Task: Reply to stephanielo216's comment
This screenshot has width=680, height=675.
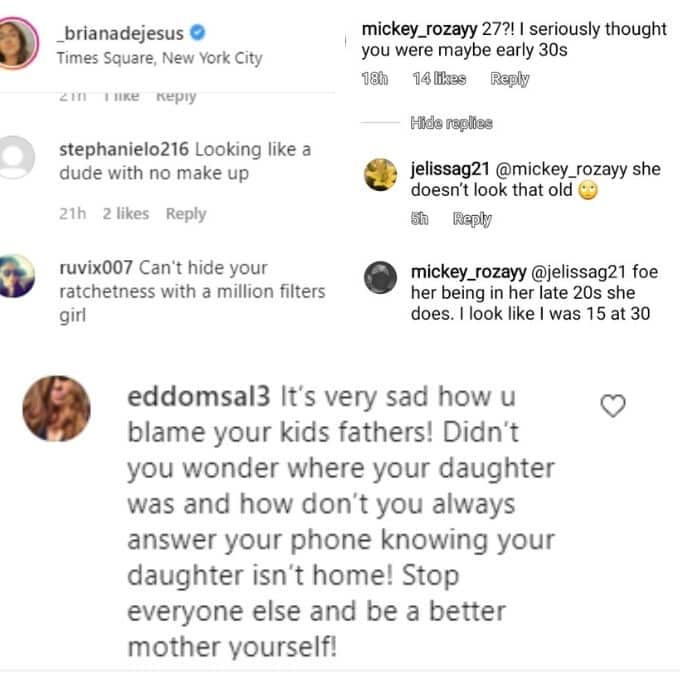Action: click(x=186, y=213)
